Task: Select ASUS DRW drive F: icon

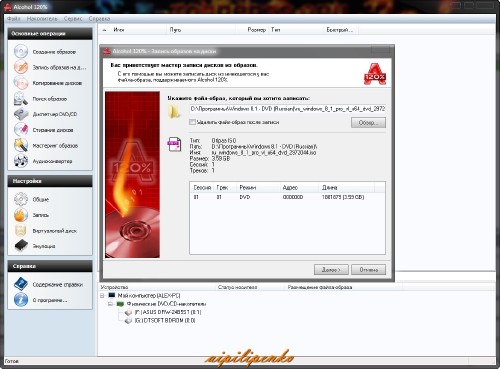Action: (128, 312)
